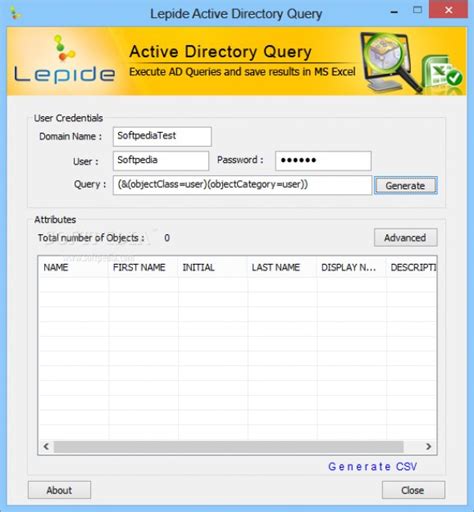Screen dimensions: 474x512
Task: Click the Generate CSV link
Action: pos(372,466)
